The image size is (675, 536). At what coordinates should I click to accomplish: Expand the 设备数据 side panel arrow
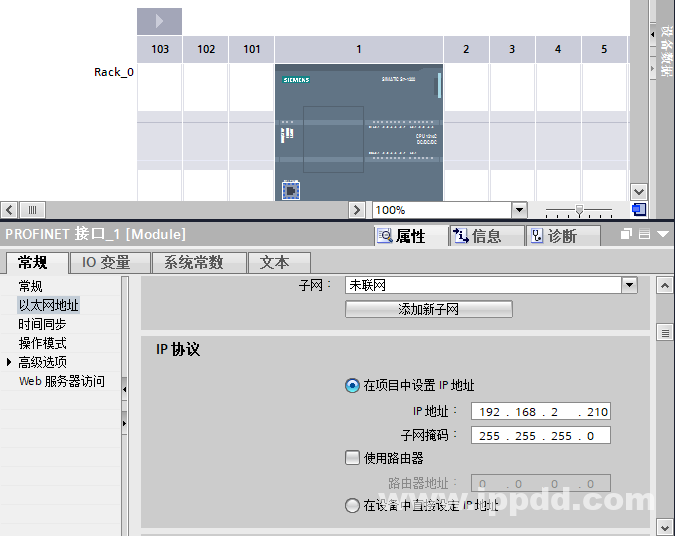tap(653, 34)
